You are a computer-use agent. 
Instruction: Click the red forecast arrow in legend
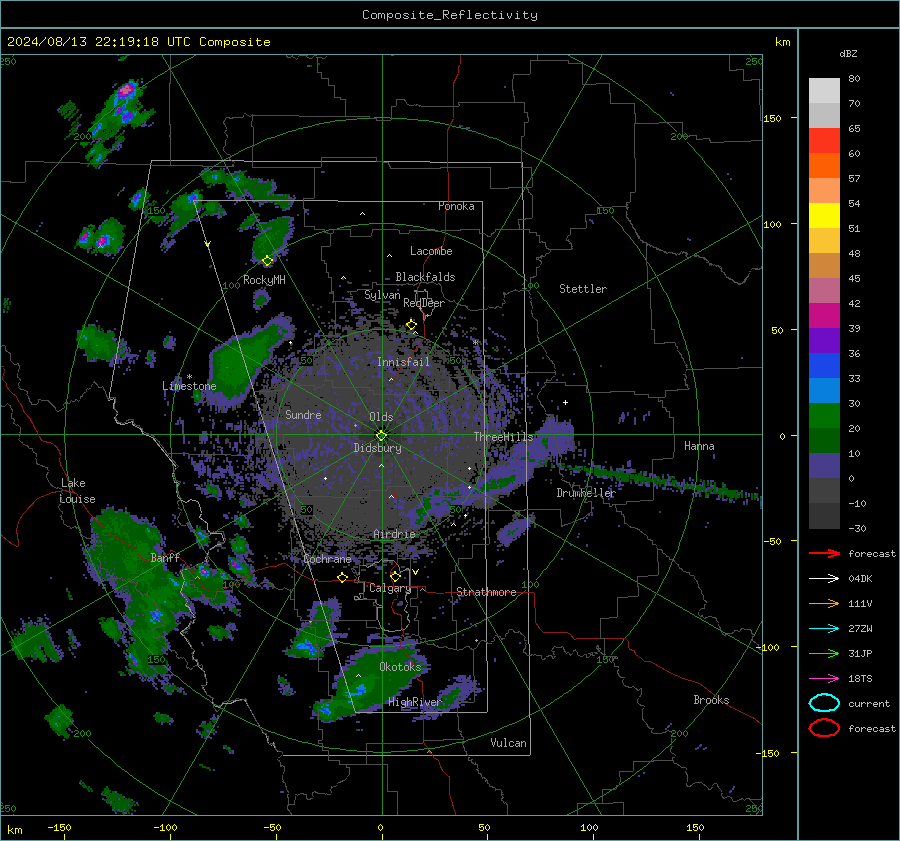[x=824, y=553]
